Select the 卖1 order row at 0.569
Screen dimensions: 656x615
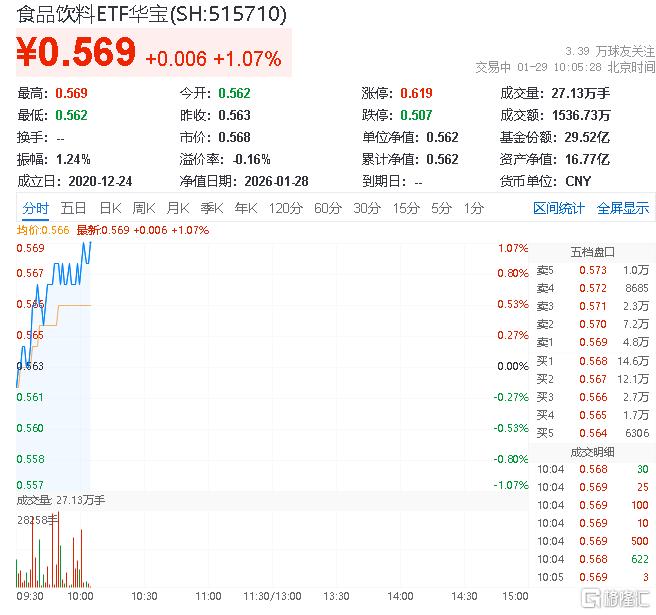(592, 342)
